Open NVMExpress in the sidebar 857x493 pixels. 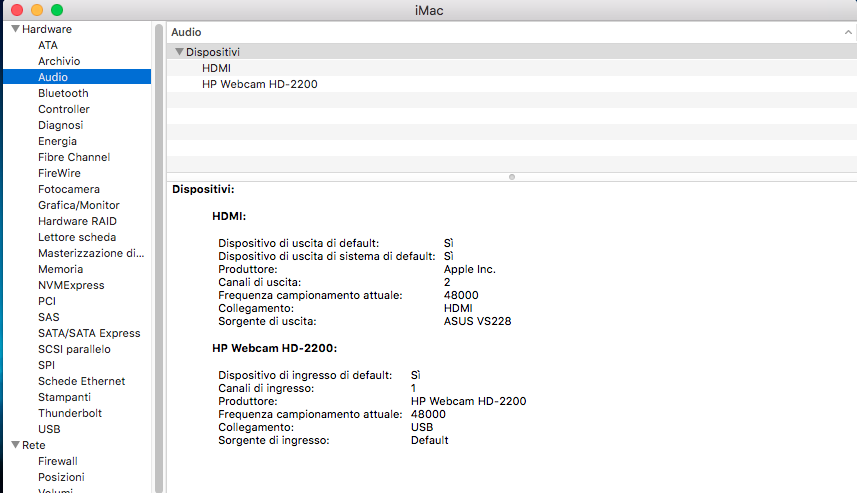(x=71, y=285)
